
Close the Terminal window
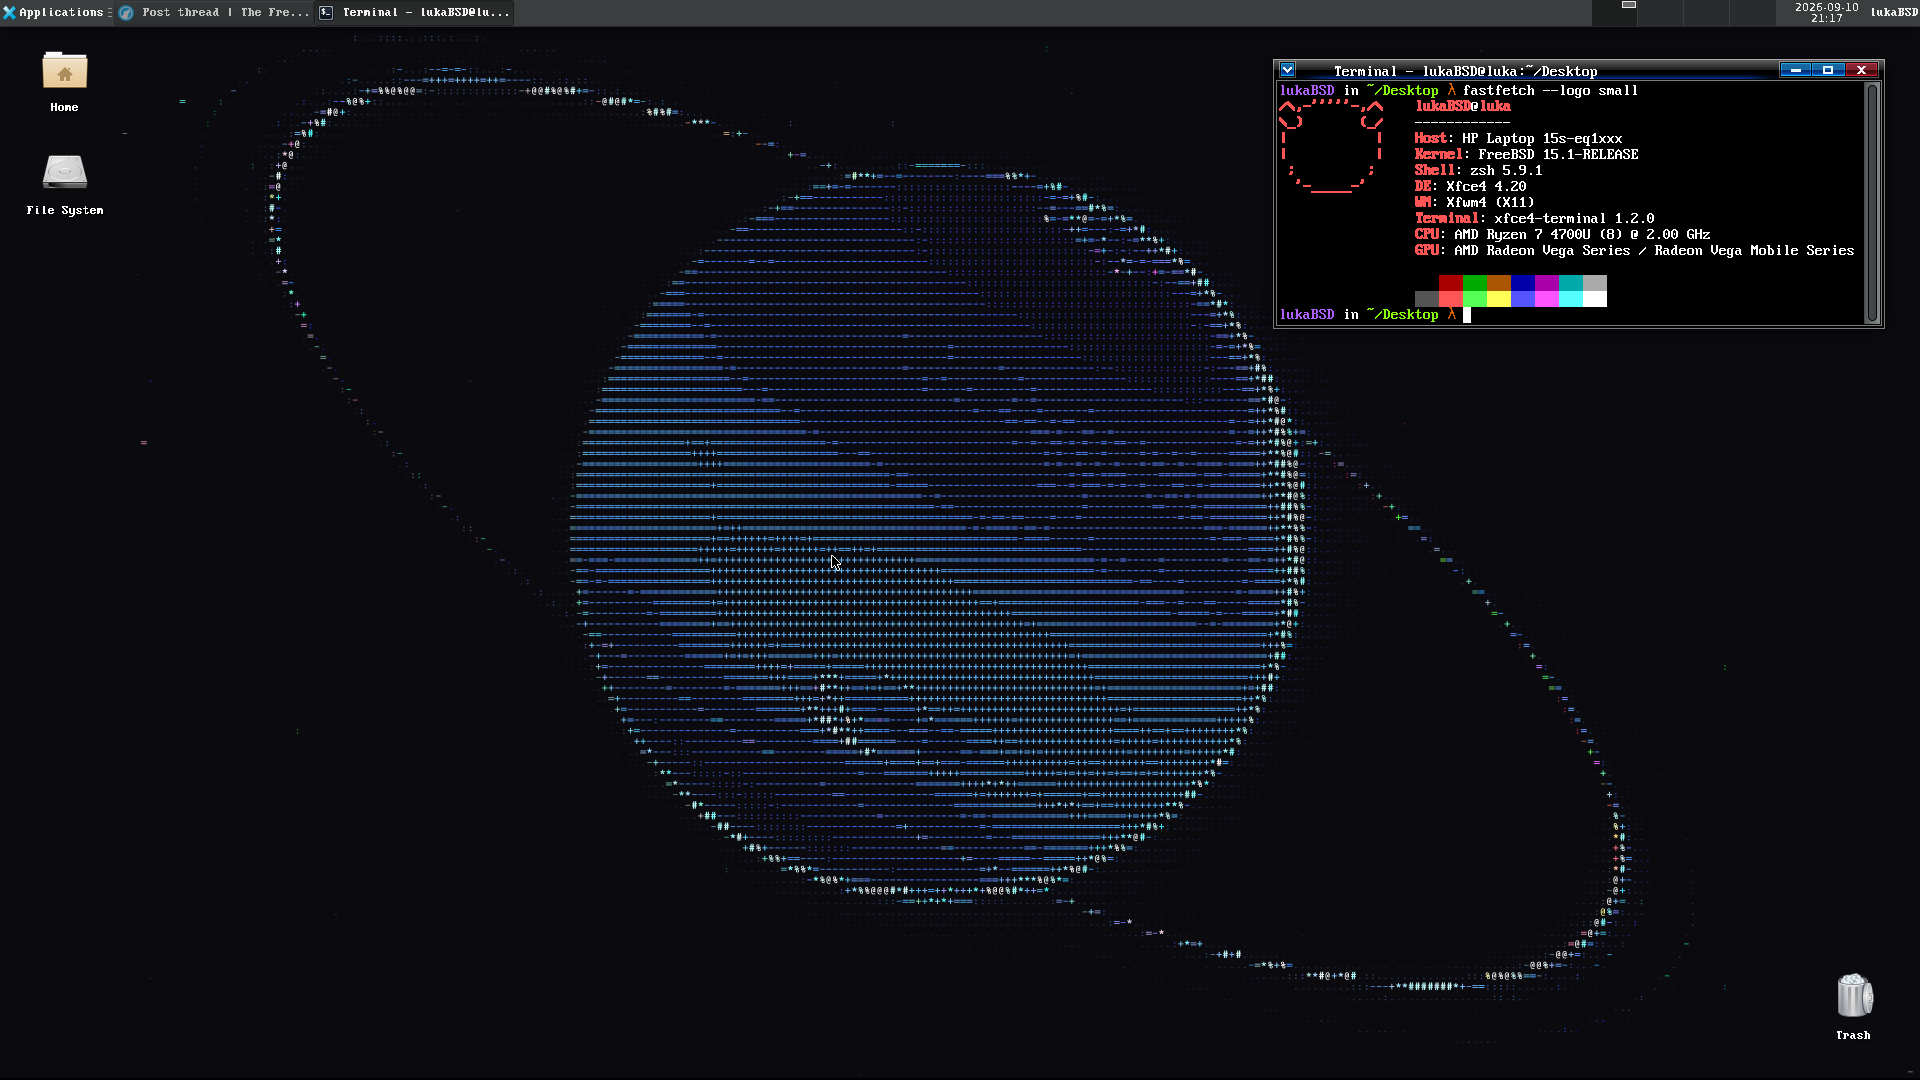(x=1861, y=70)
